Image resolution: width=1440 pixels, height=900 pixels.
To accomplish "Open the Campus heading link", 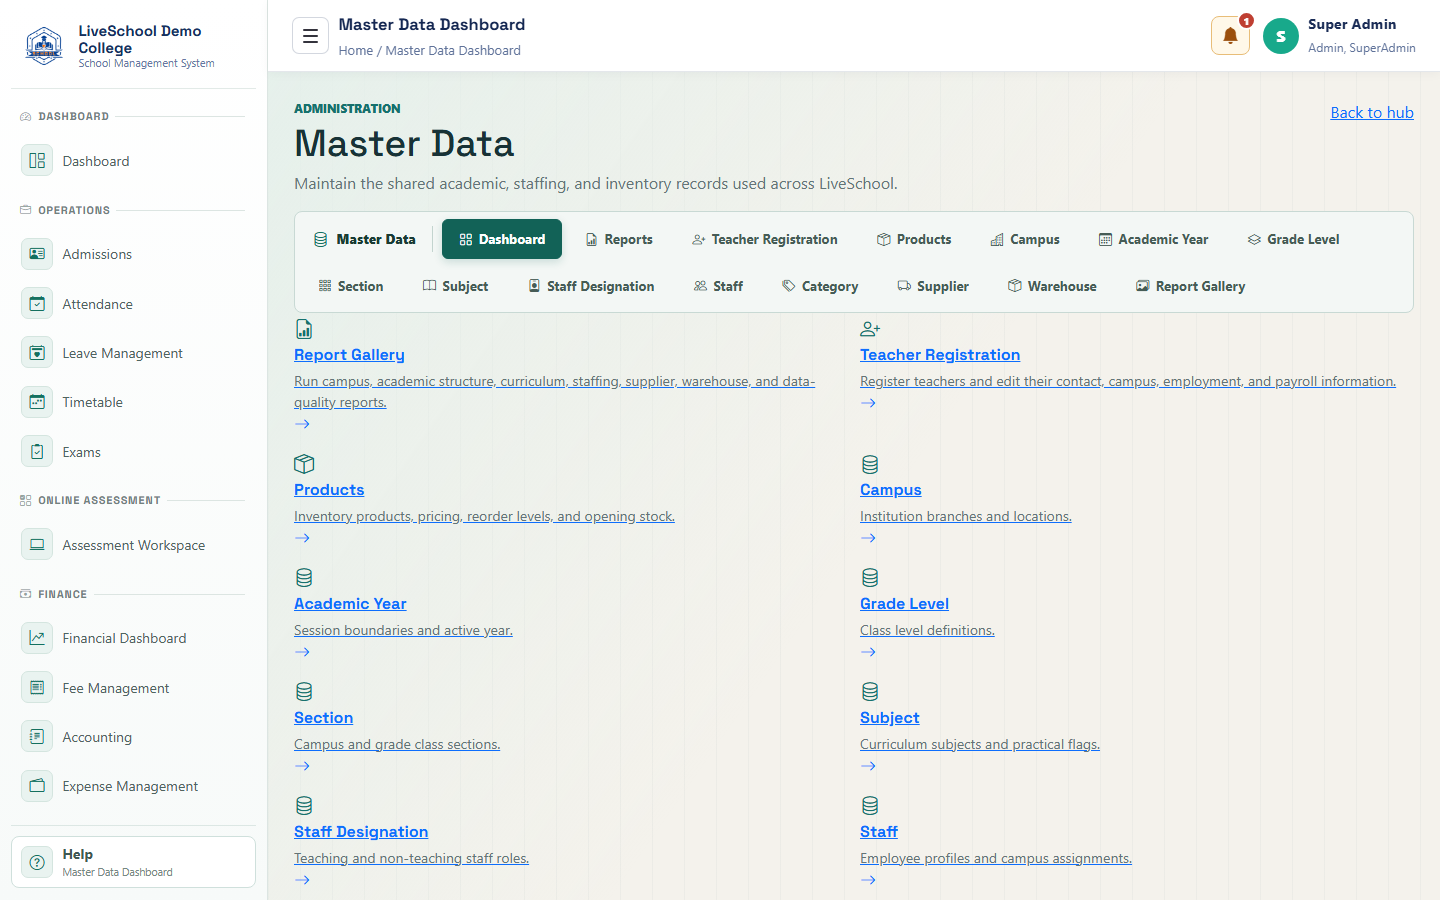I will point(891,490).
